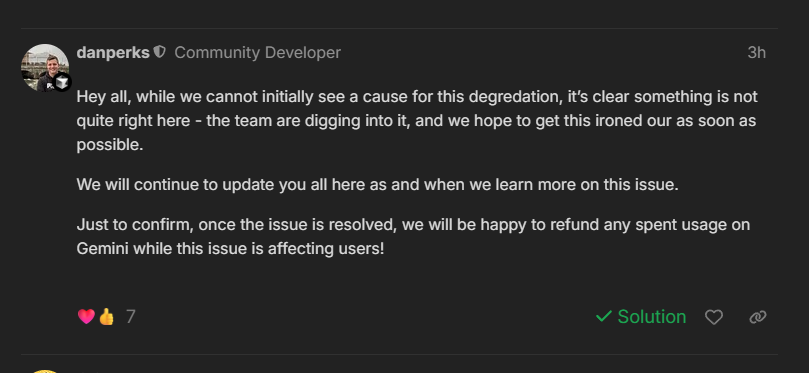Viewport: 809px width, 373px height.
Task: Select the Community Developer title text
Action: [x=257, y=53]
